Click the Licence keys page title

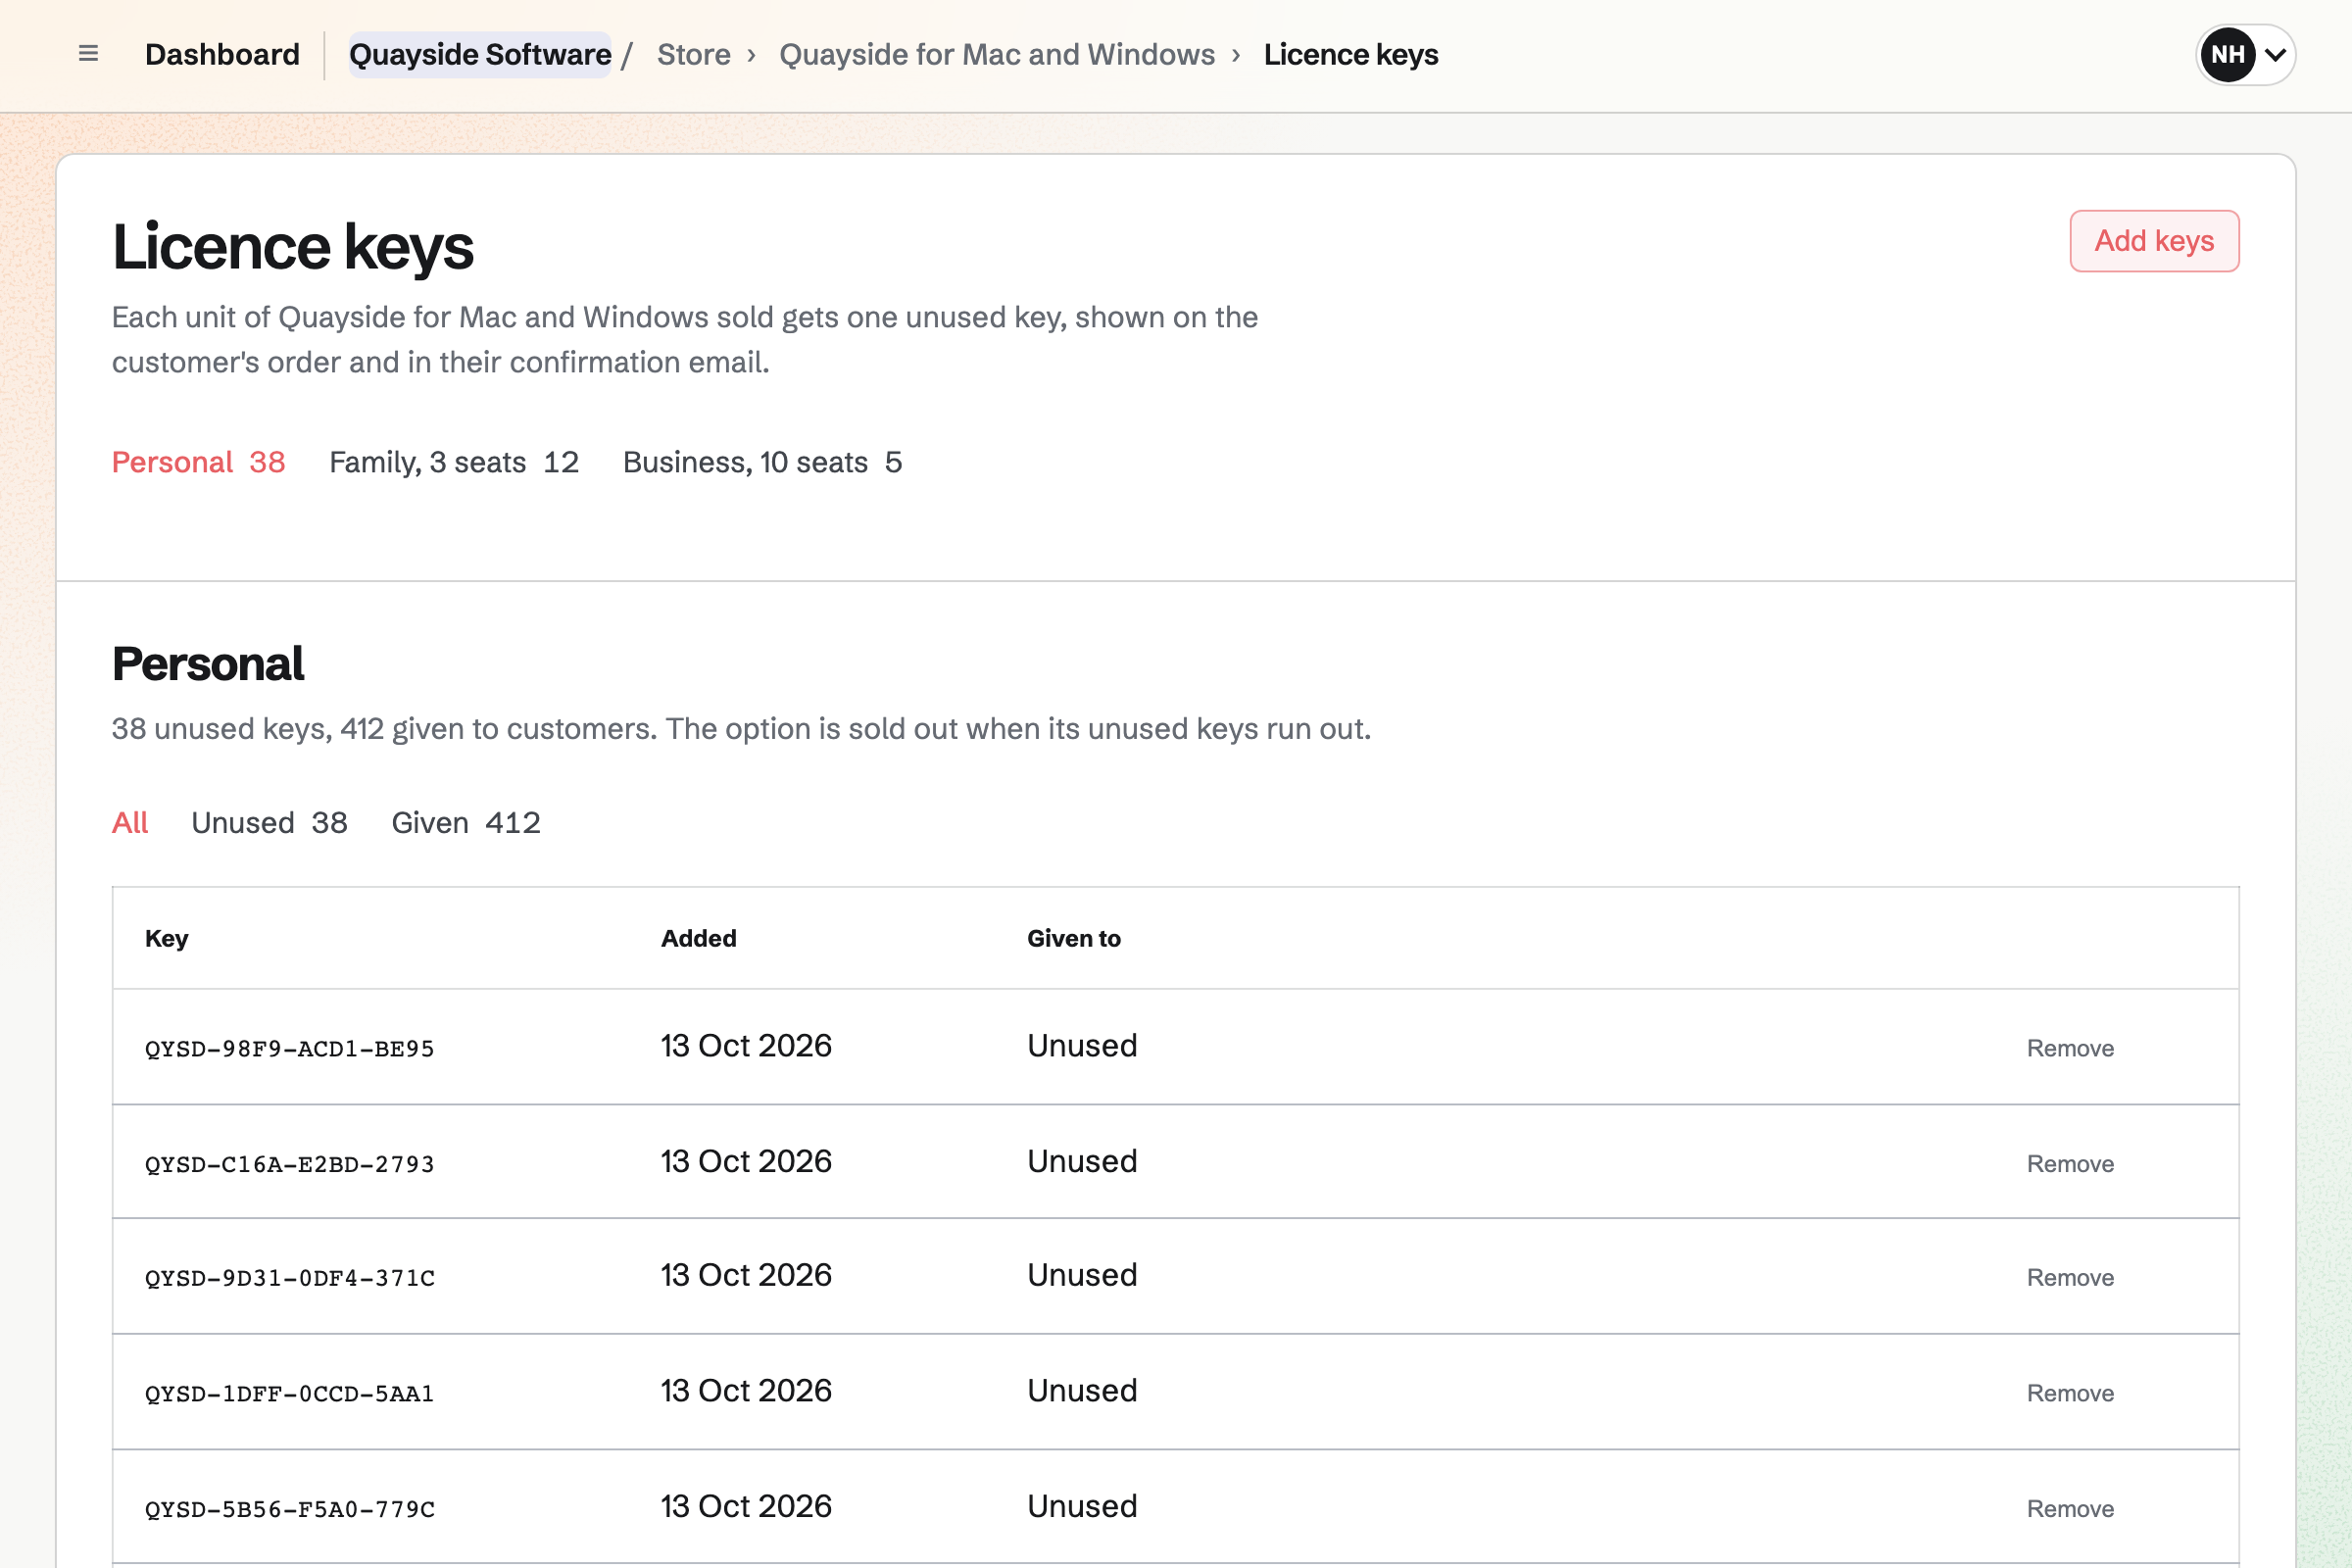point(293,247)
